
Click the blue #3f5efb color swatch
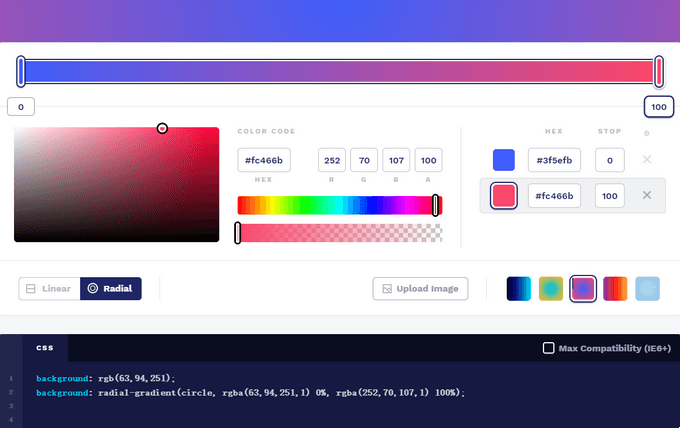[x=504, y=160]
